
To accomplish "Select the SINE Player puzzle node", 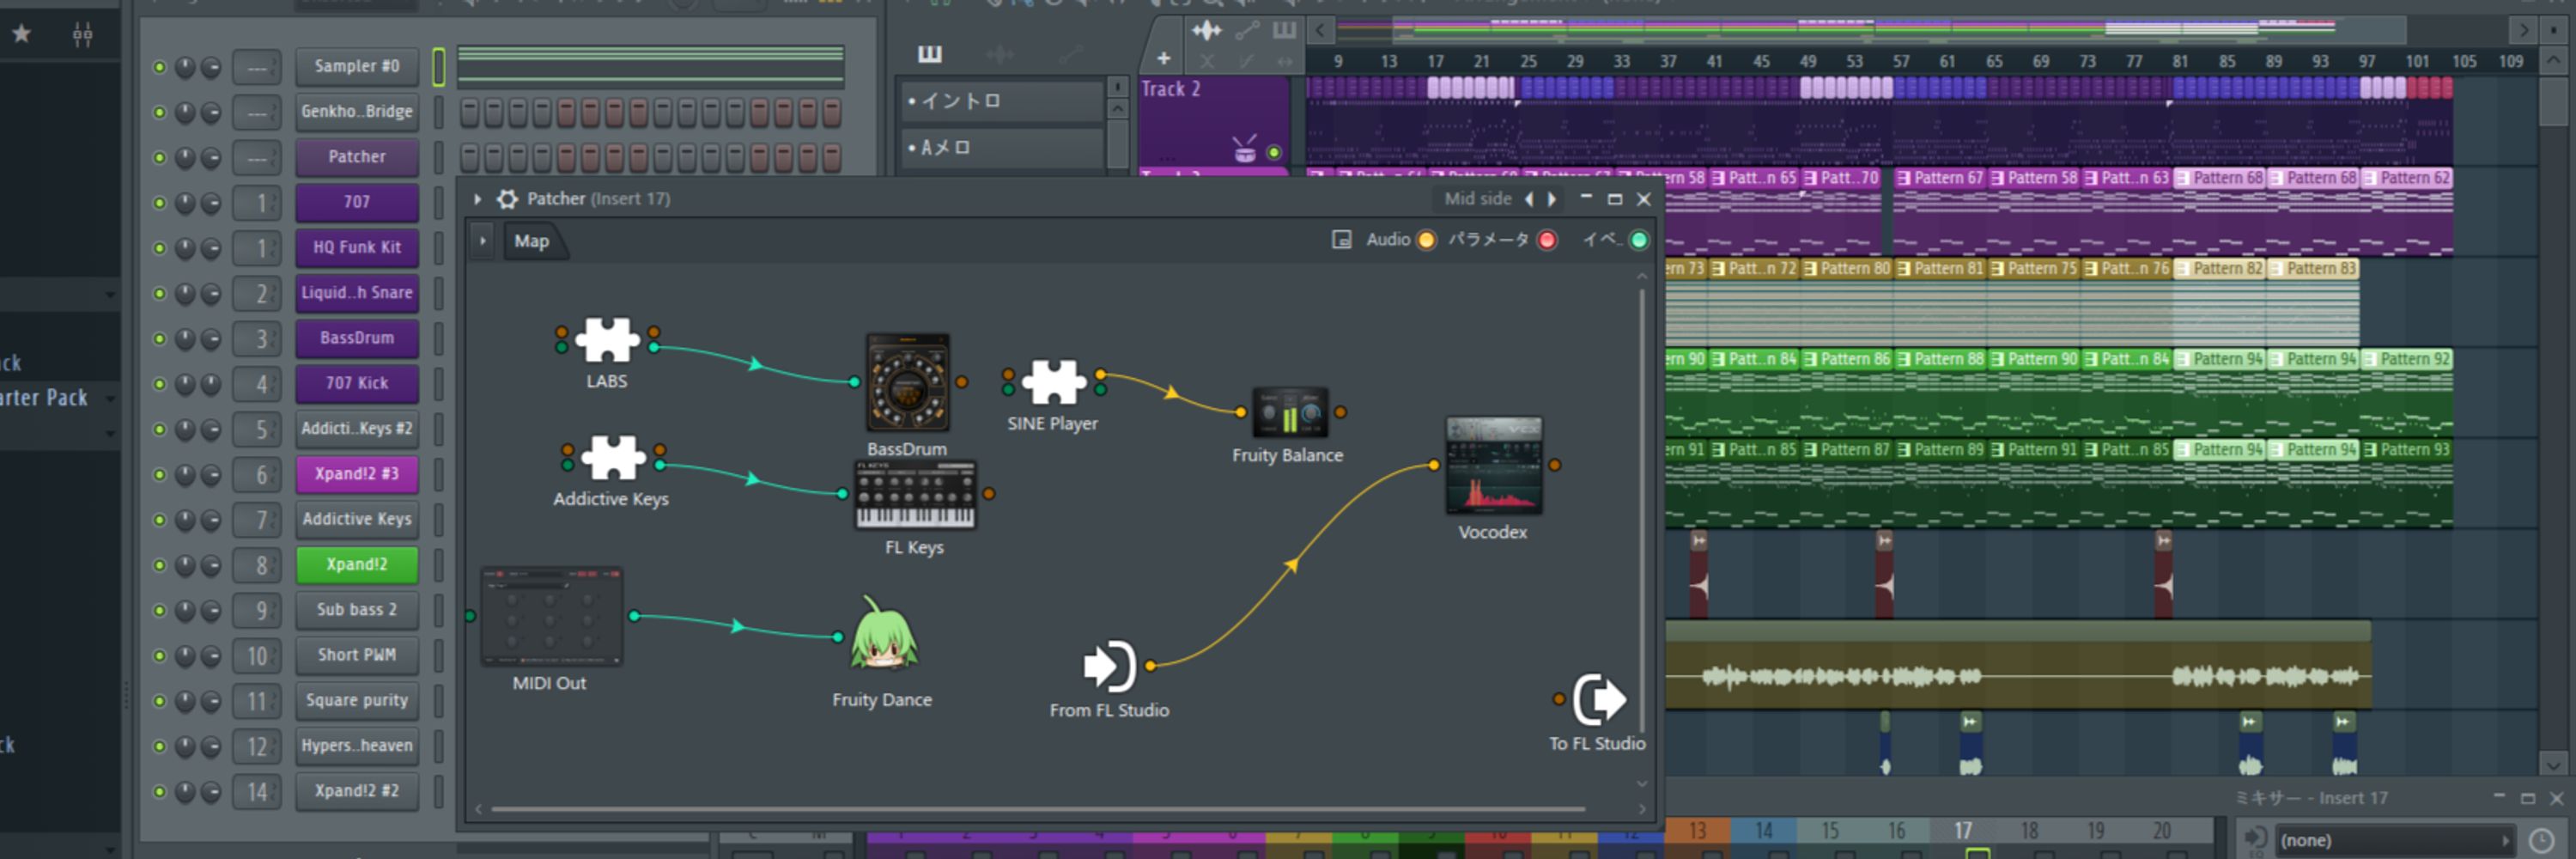I will (x=1054, y=382).
